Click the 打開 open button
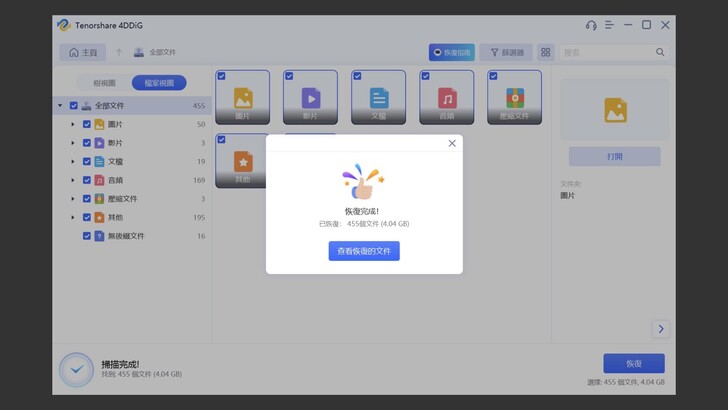 (x=614, y=156)
